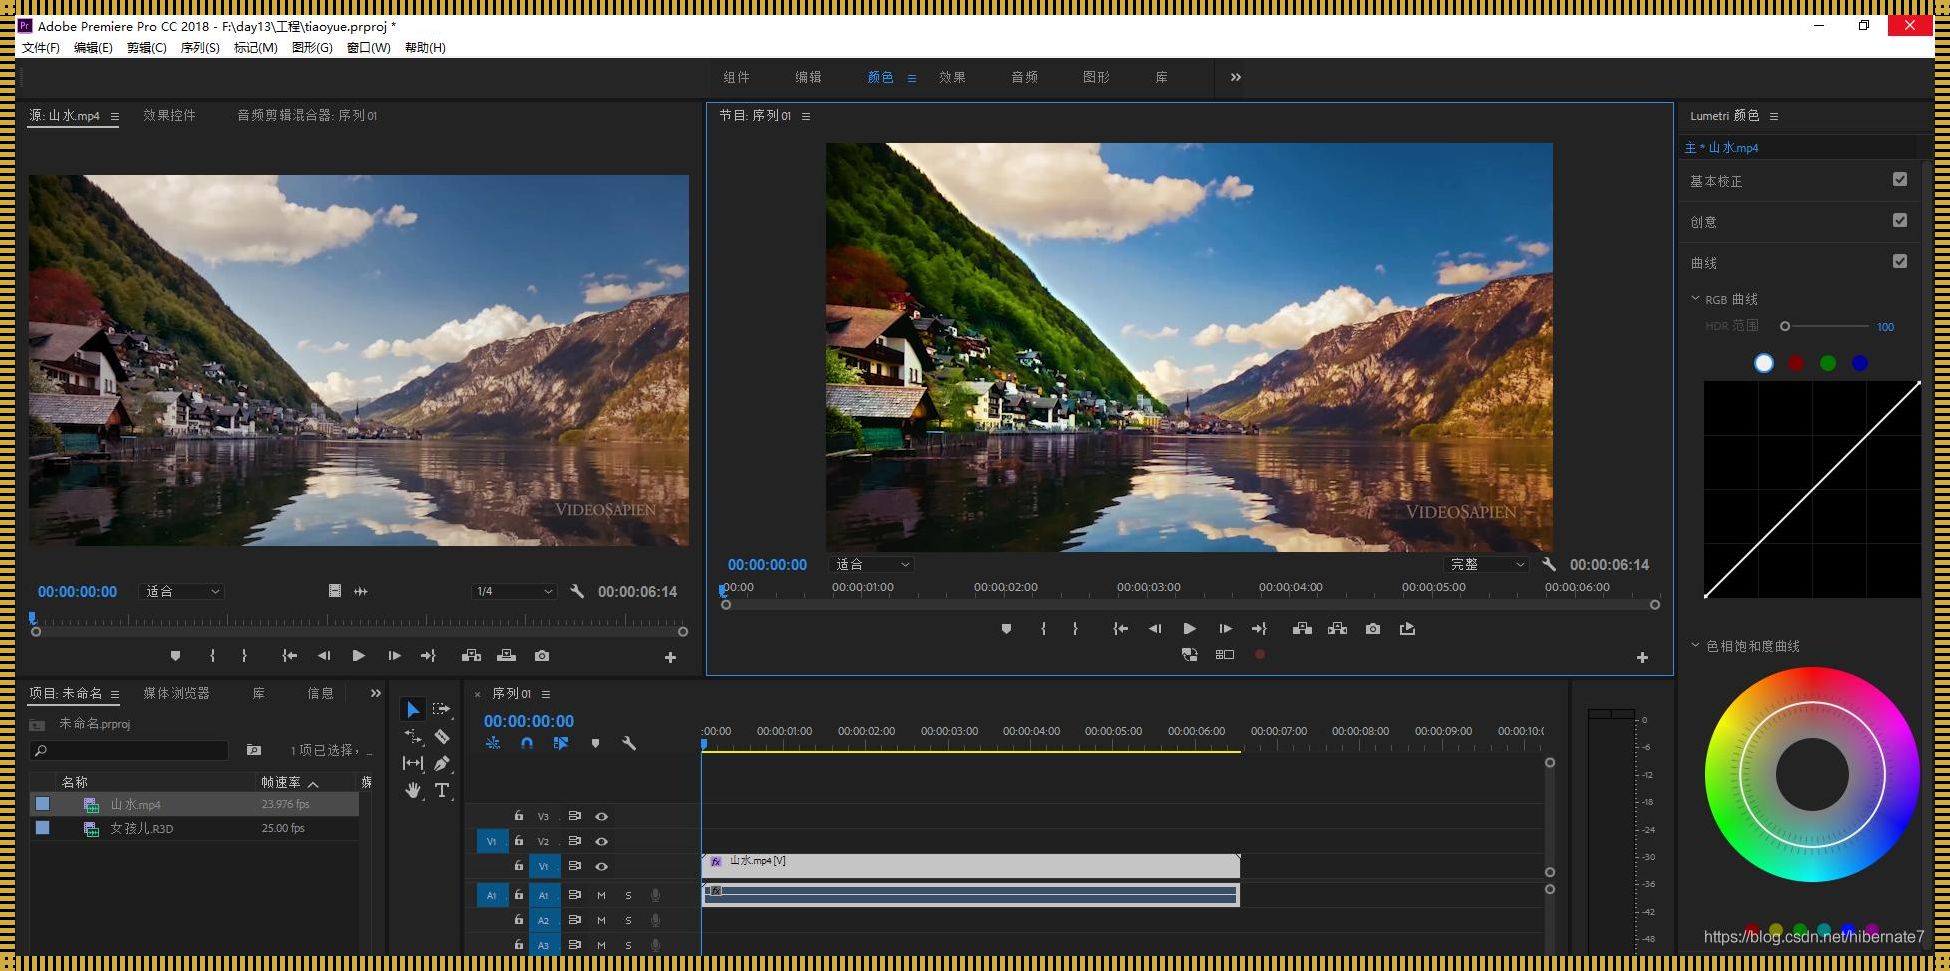Play the Source monitor clip
The width and height of the screenshot is (1950, 971).
(358, 656)
